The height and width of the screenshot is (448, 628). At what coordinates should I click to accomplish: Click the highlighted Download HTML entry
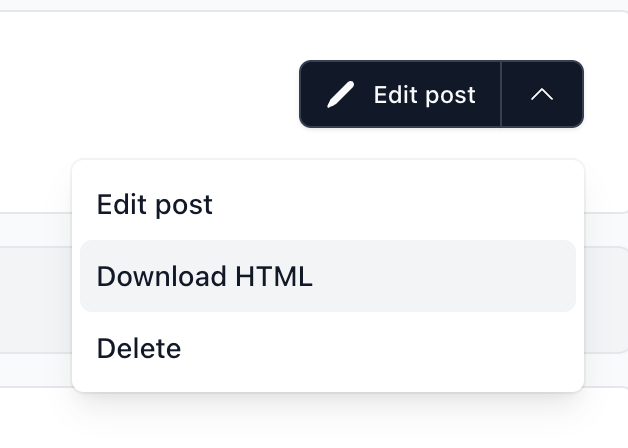click(x=205, y=276)
